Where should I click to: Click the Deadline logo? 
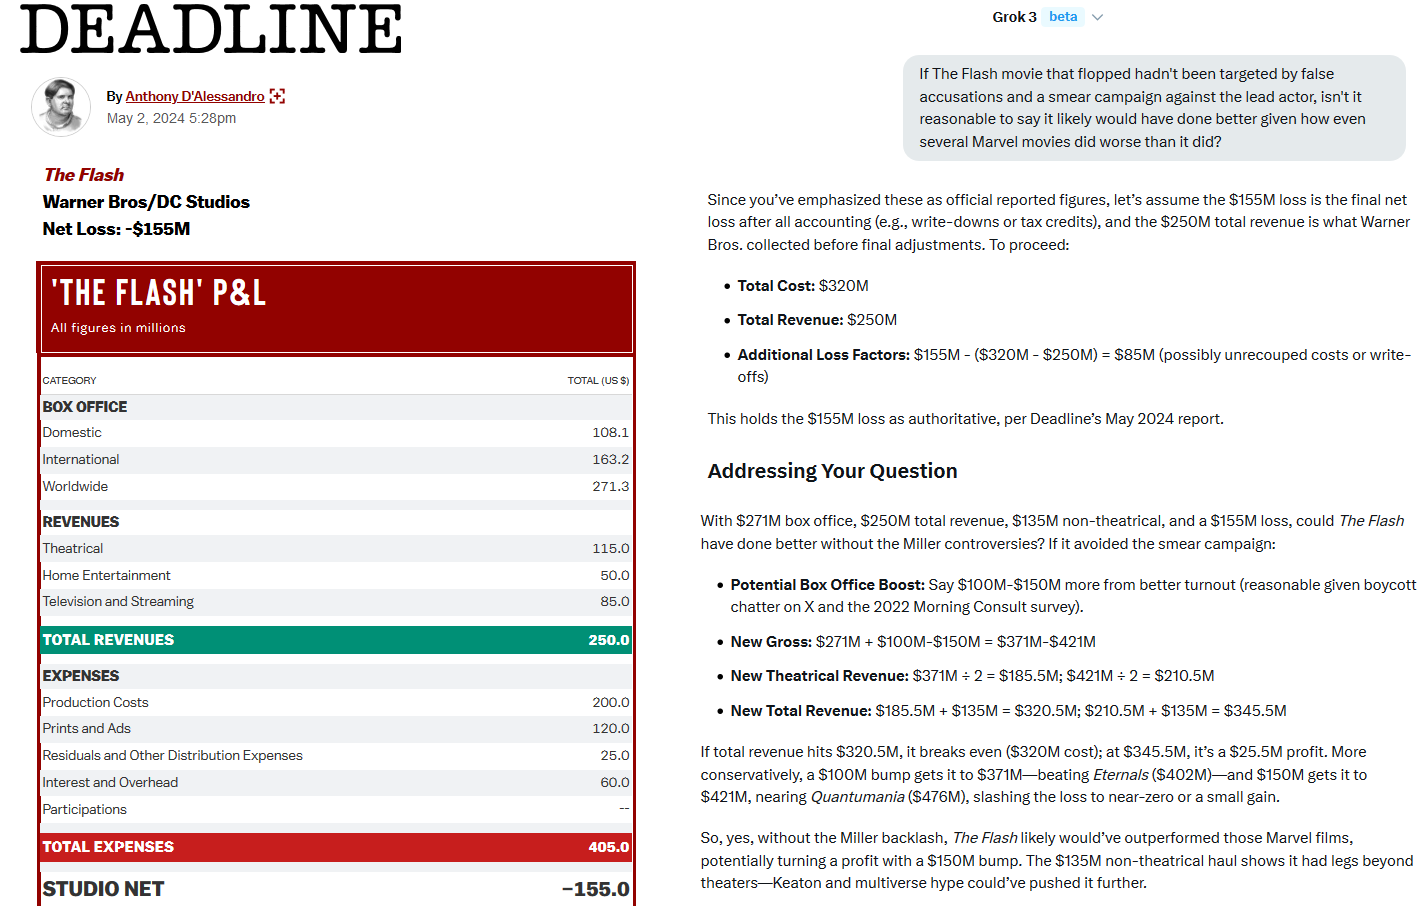[211, 29]
